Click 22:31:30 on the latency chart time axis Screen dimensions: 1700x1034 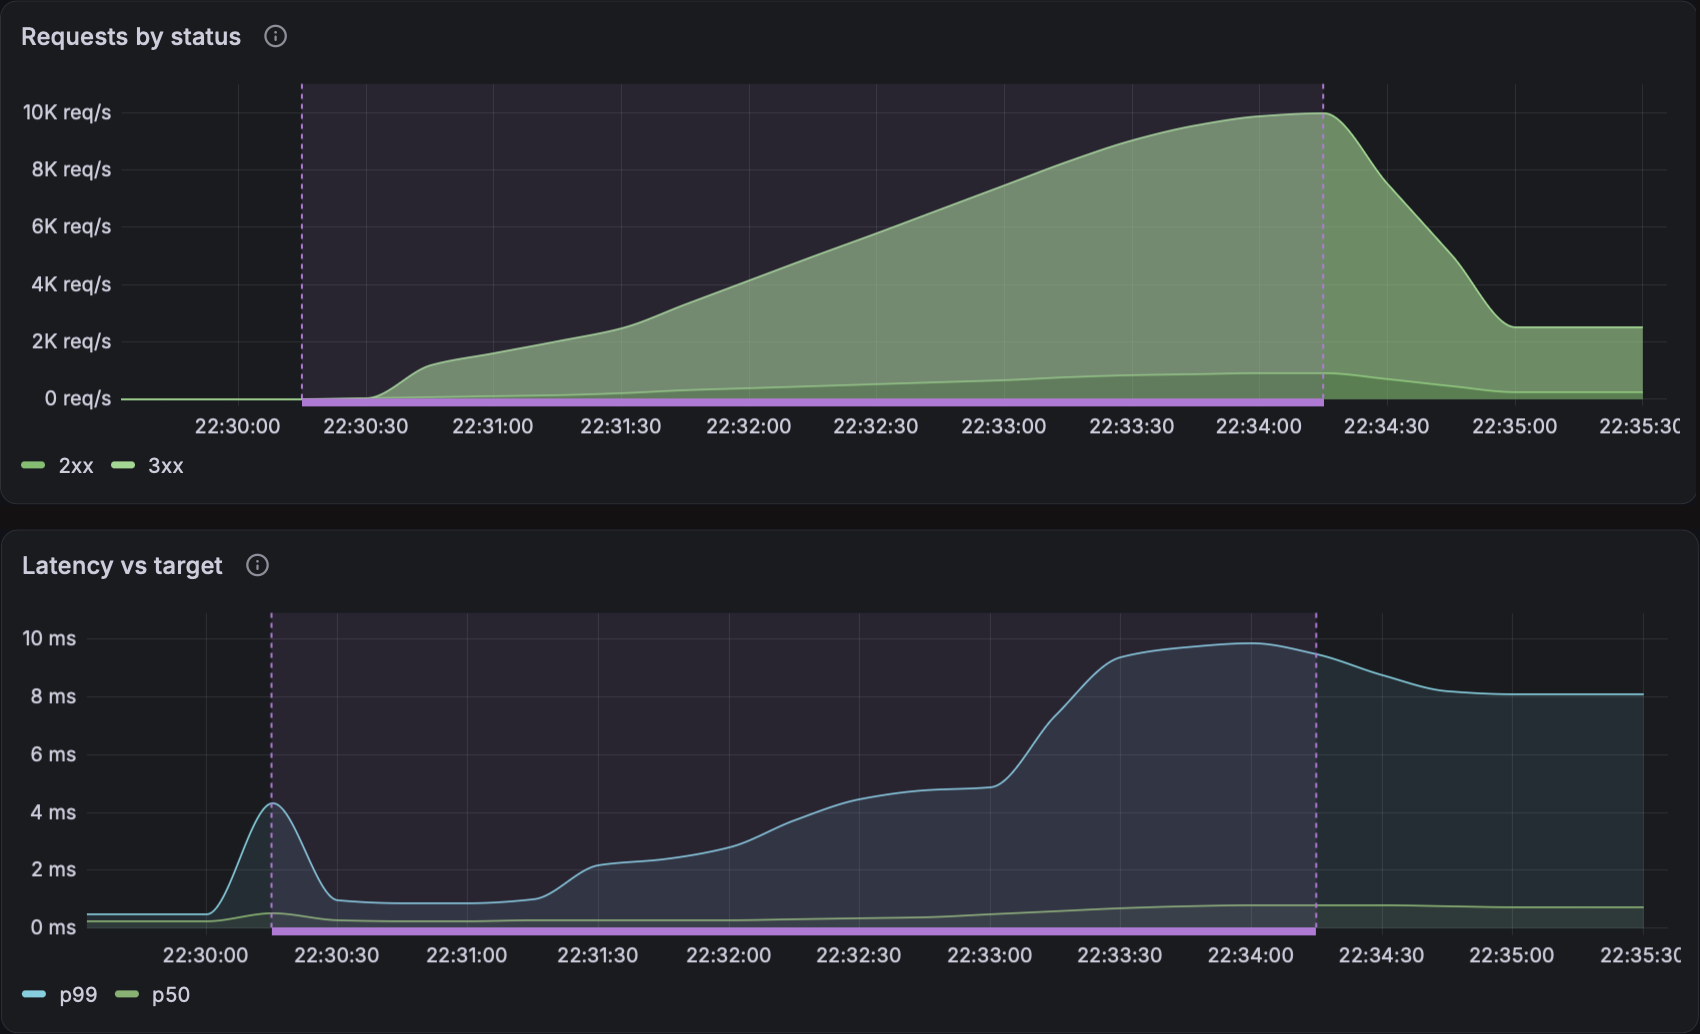(598, 956)
